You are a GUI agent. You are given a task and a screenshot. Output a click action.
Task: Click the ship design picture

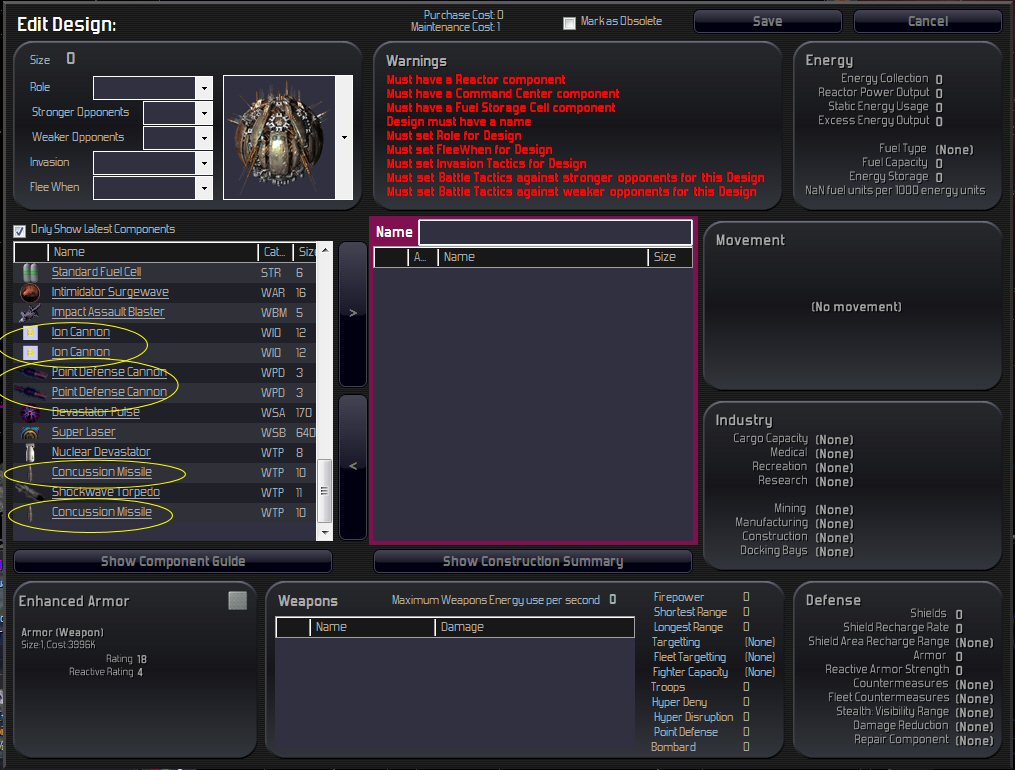coord(280,137)
